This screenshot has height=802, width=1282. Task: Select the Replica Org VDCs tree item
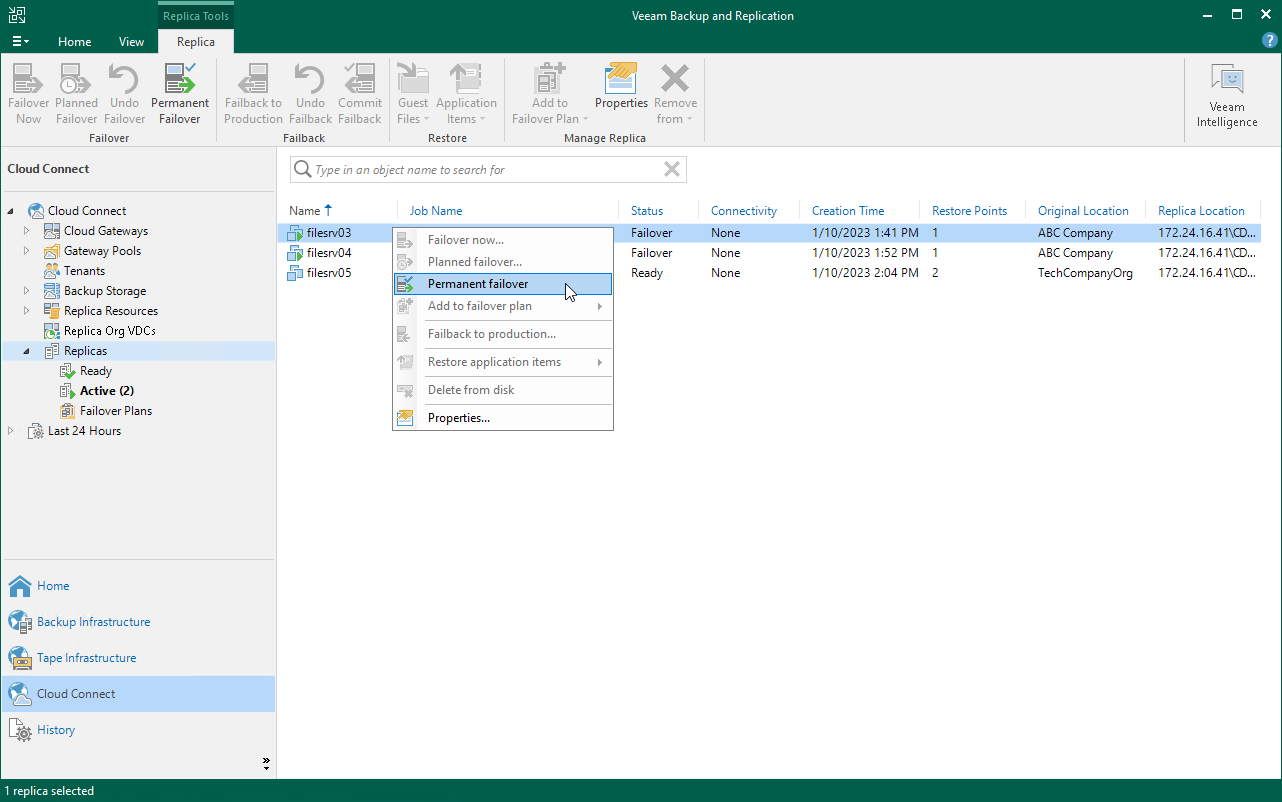(x=110, y=331)
